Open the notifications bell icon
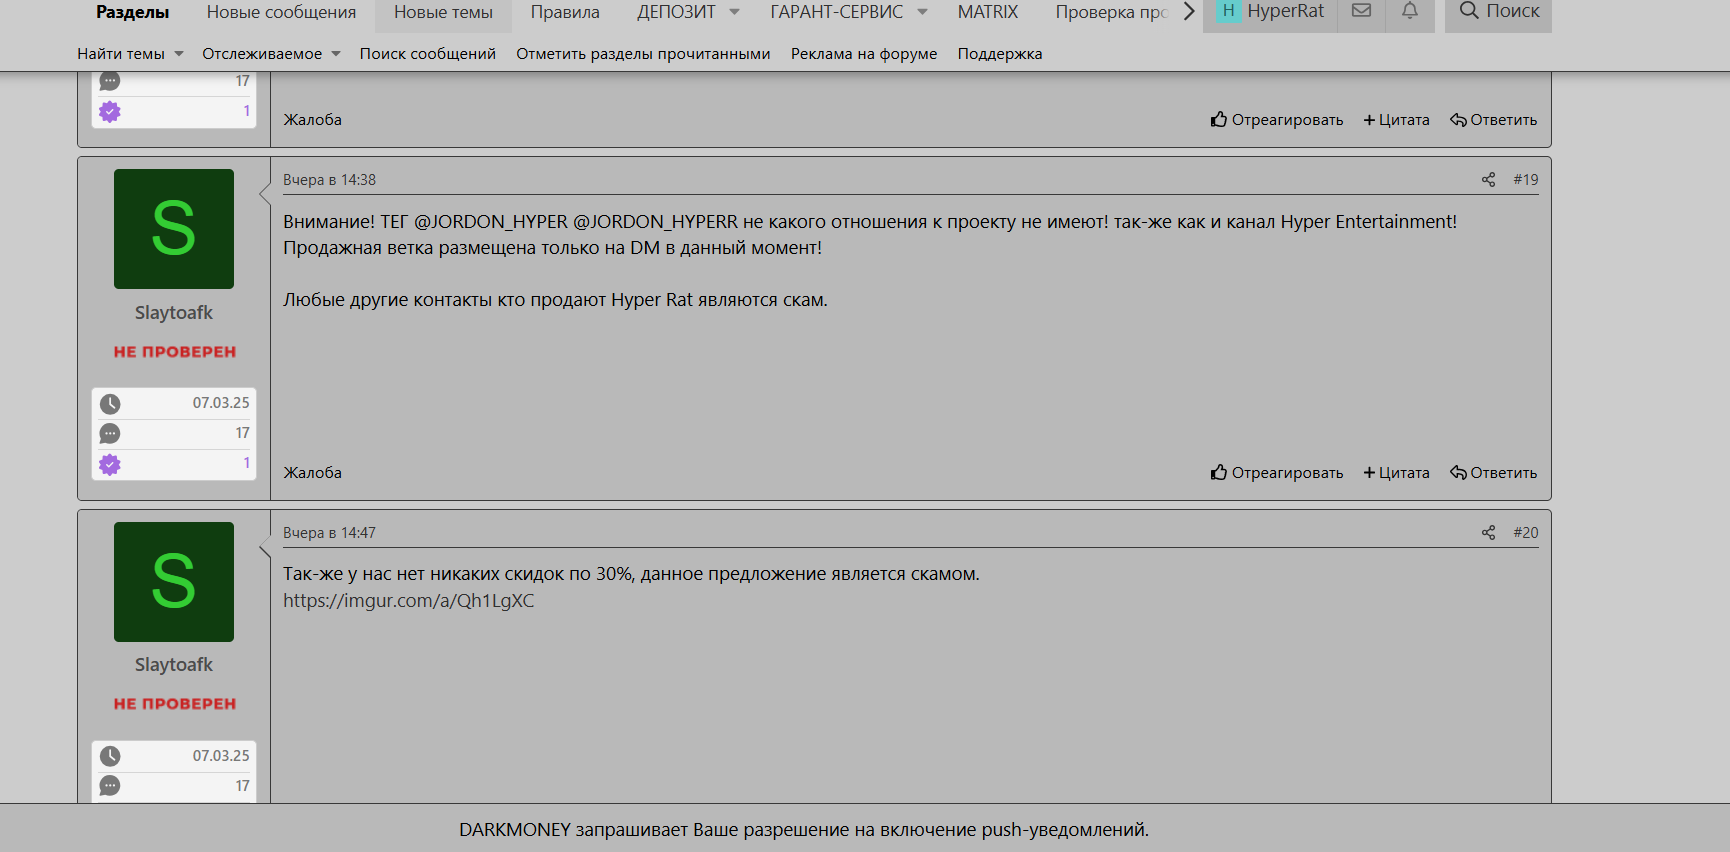The height and width of the screenshot is (852, 1730). [x=1409, y=12]
